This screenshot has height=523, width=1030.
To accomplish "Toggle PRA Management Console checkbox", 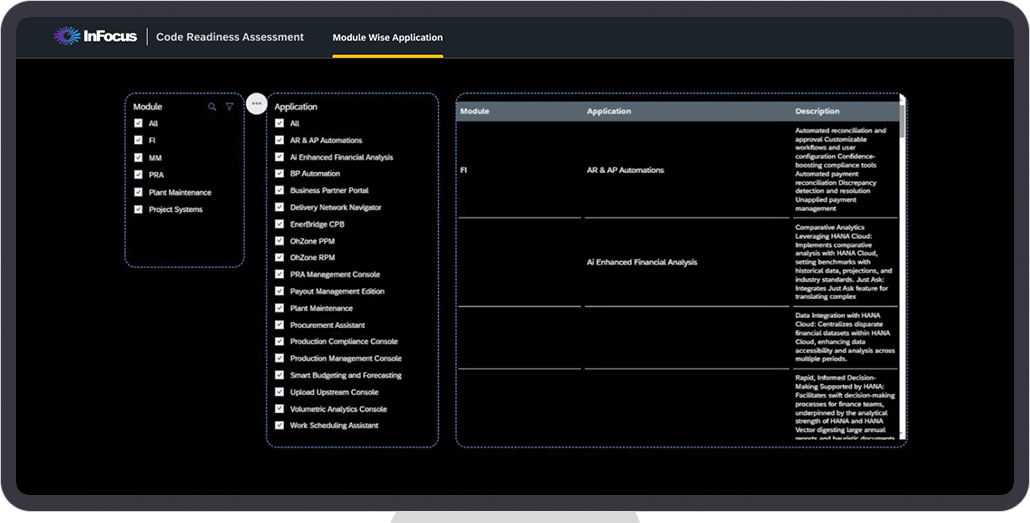I will [279, 275].
